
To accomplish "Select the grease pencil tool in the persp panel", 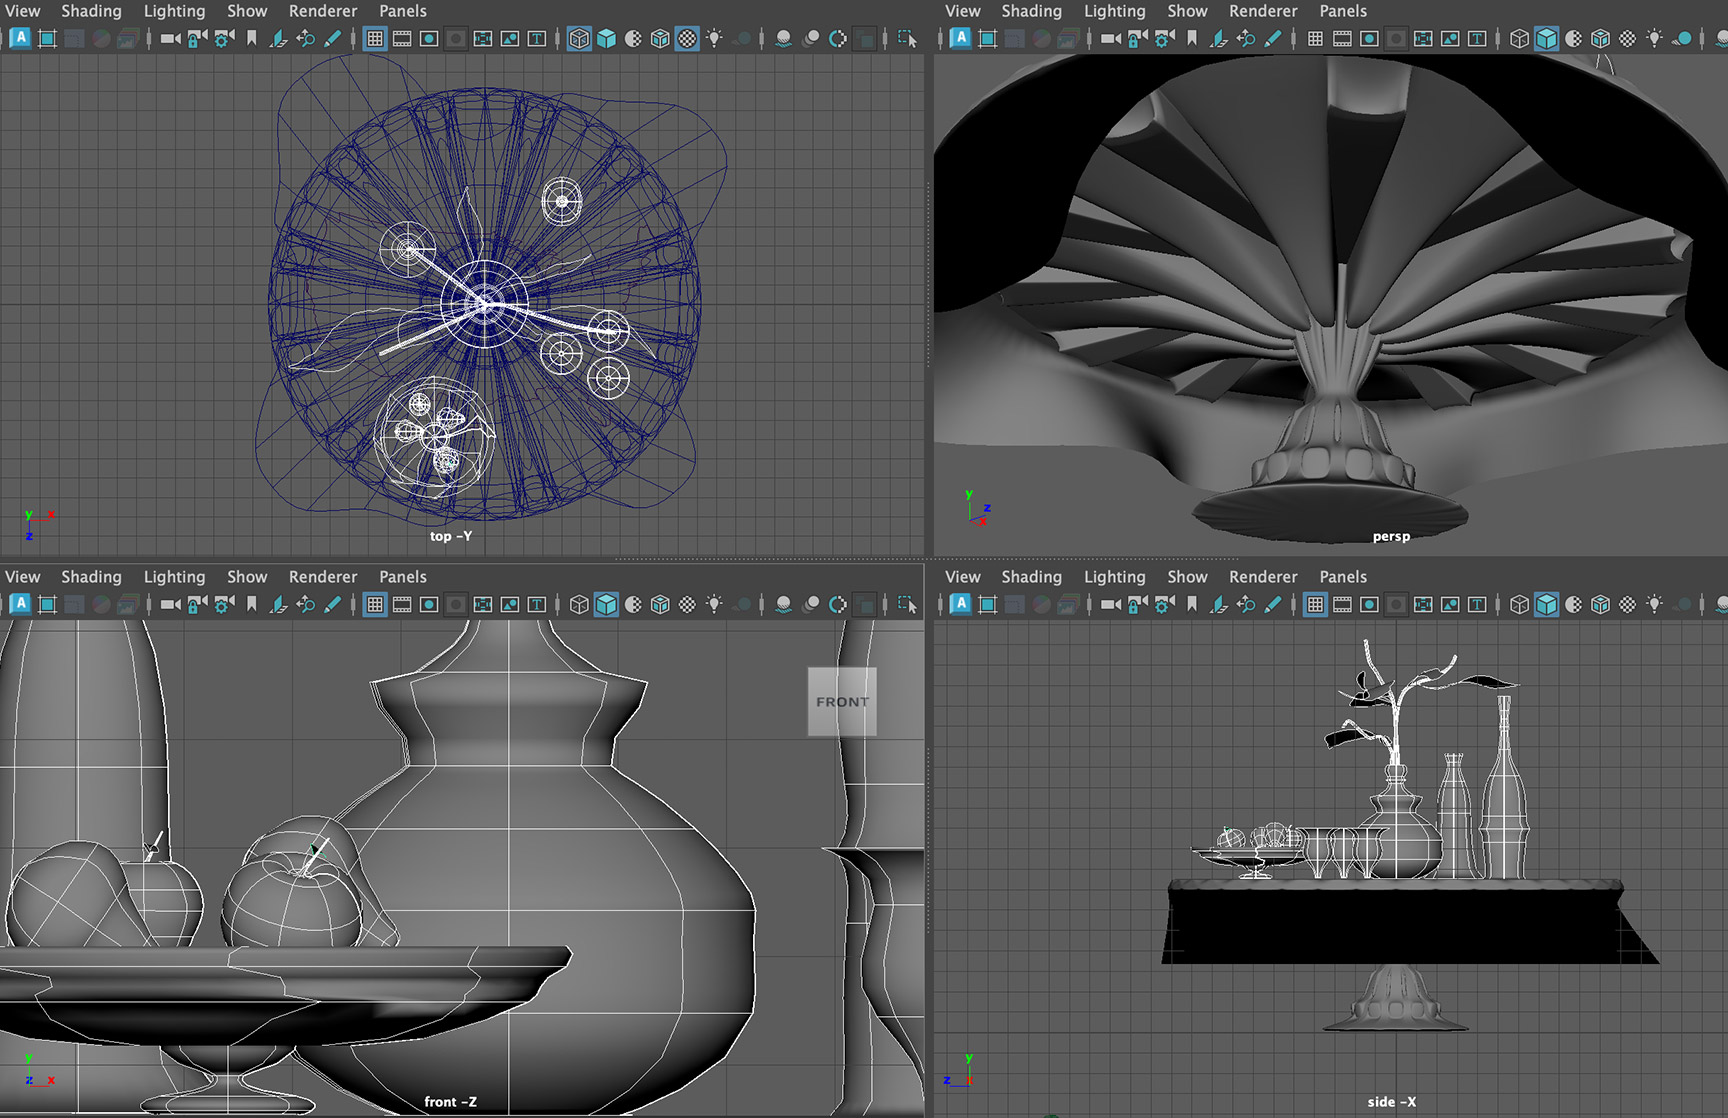I will (1273, 39).
